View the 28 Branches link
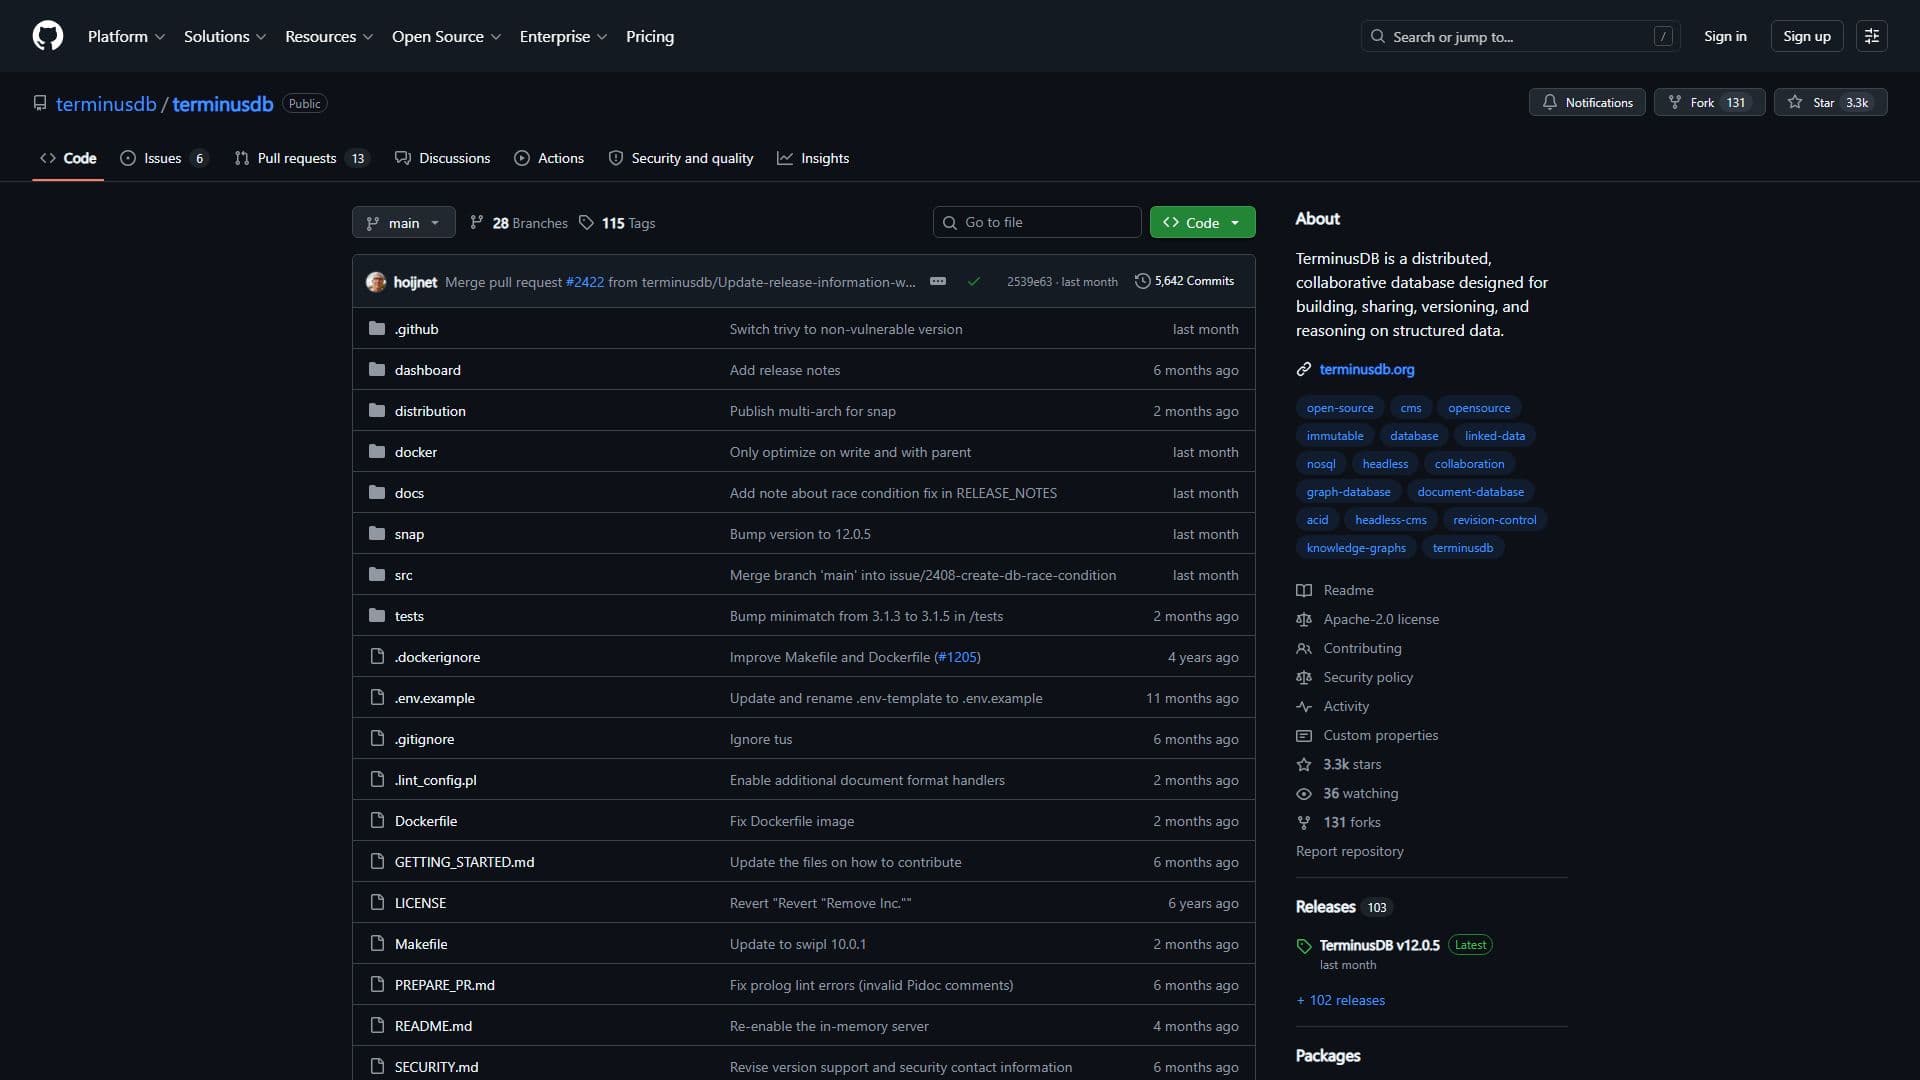The height and width of the screenshot is (1080, 1920). pyautogui.click(x=519, y=223)
